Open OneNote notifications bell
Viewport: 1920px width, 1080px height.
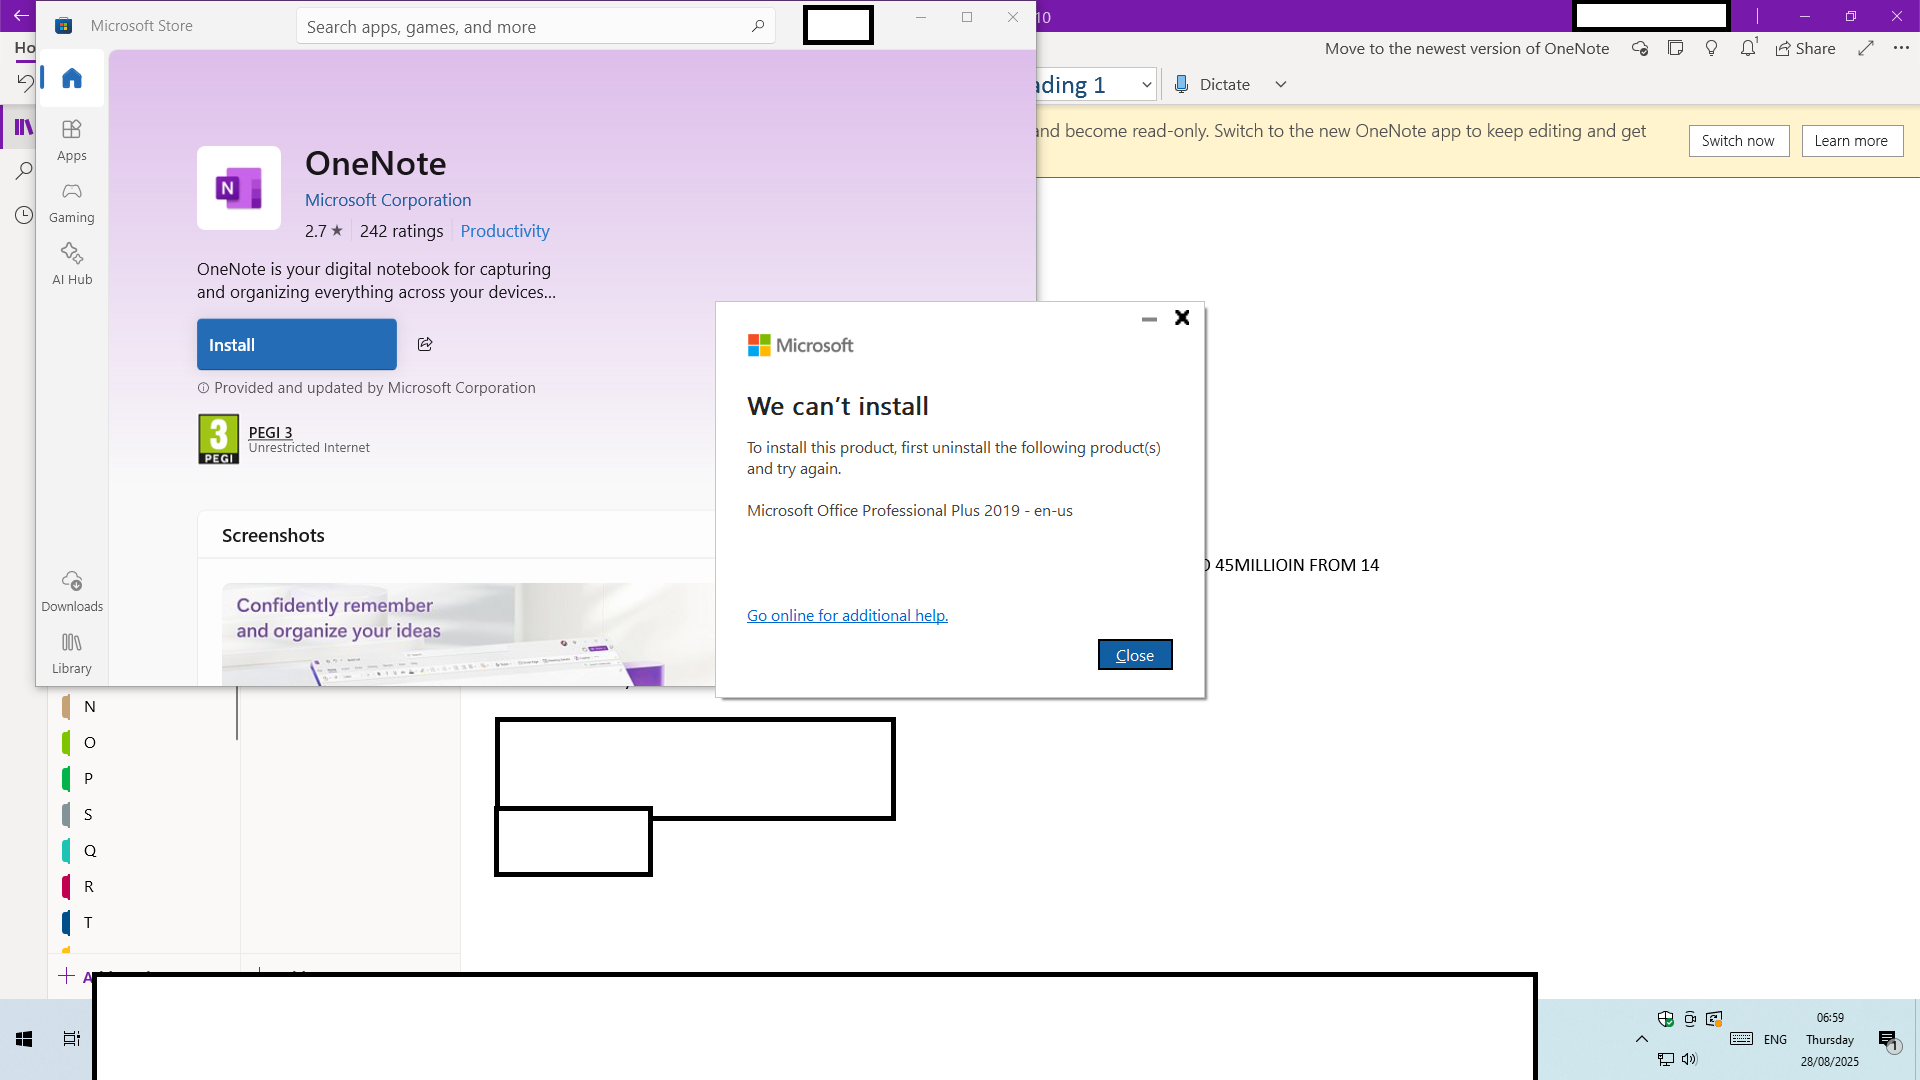click(1748, 48)
